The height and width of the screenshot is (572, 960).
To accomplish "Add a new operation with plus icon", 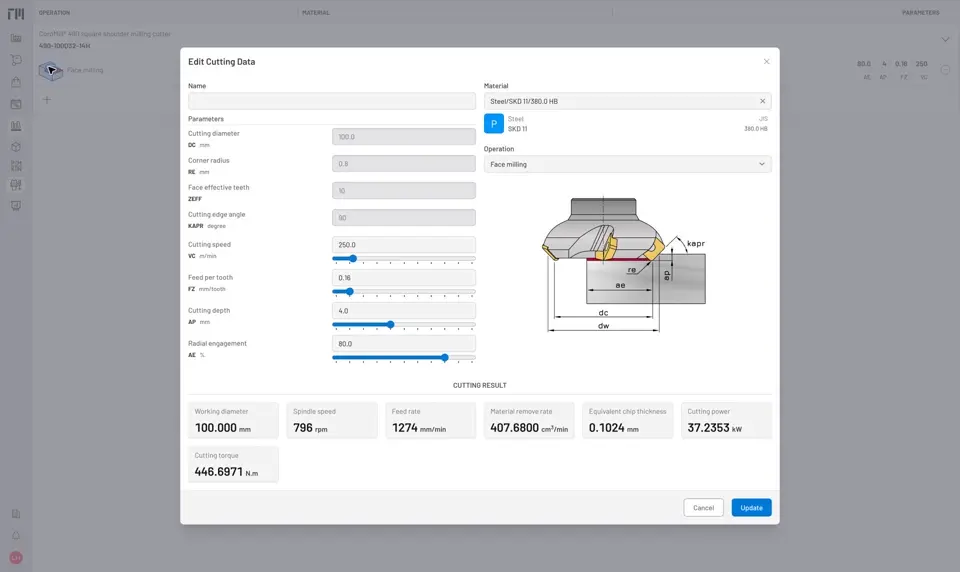I will pos(47,99).
